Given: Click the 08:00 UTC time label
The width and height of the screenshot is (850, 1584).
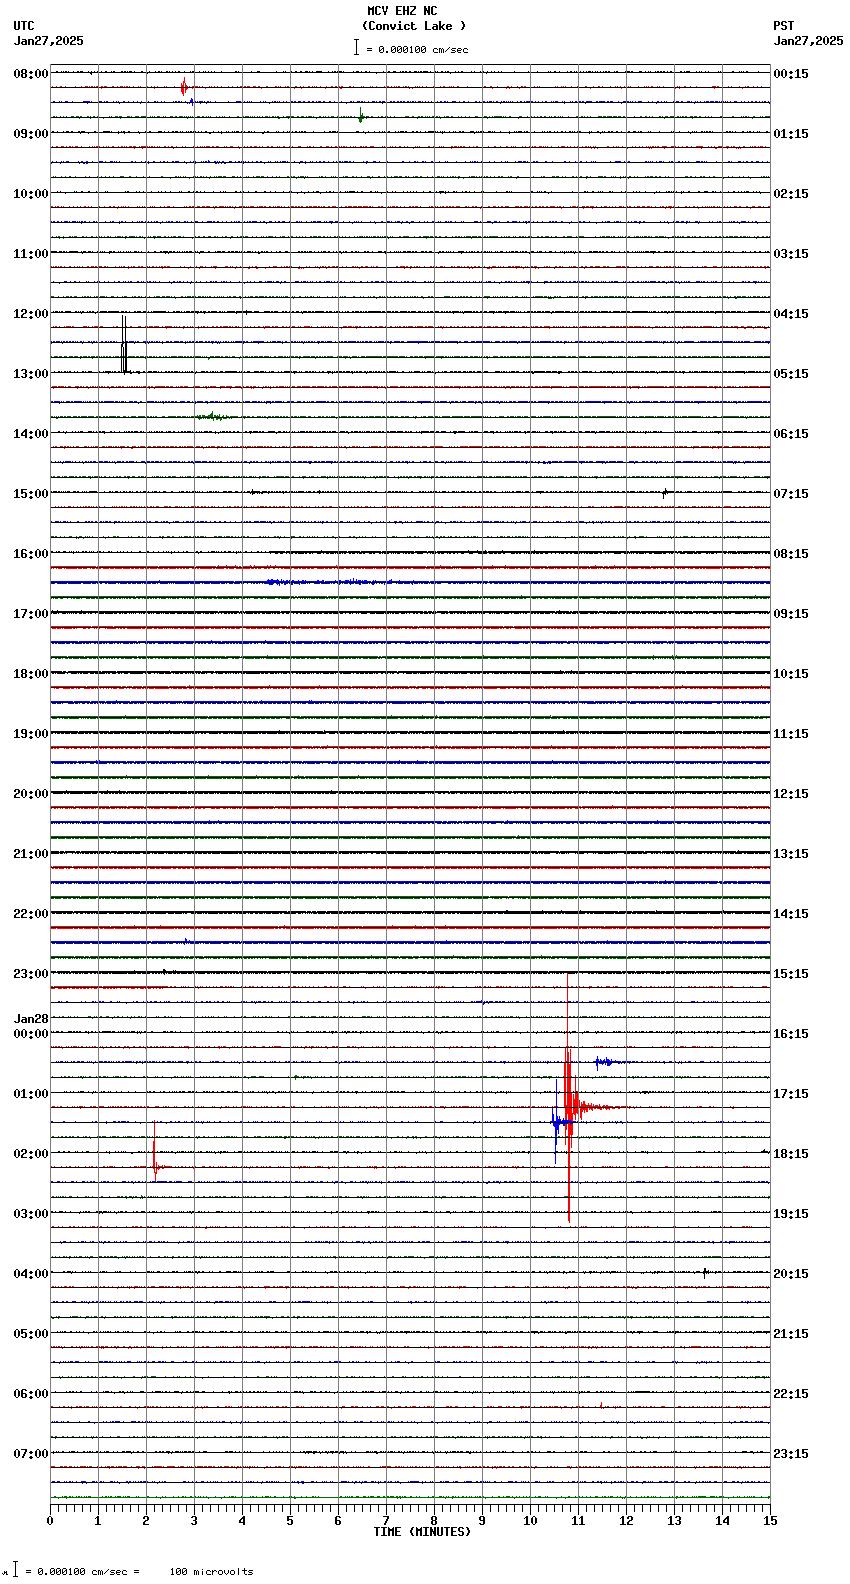Looking at the screenshot, I should coord(31,74).
